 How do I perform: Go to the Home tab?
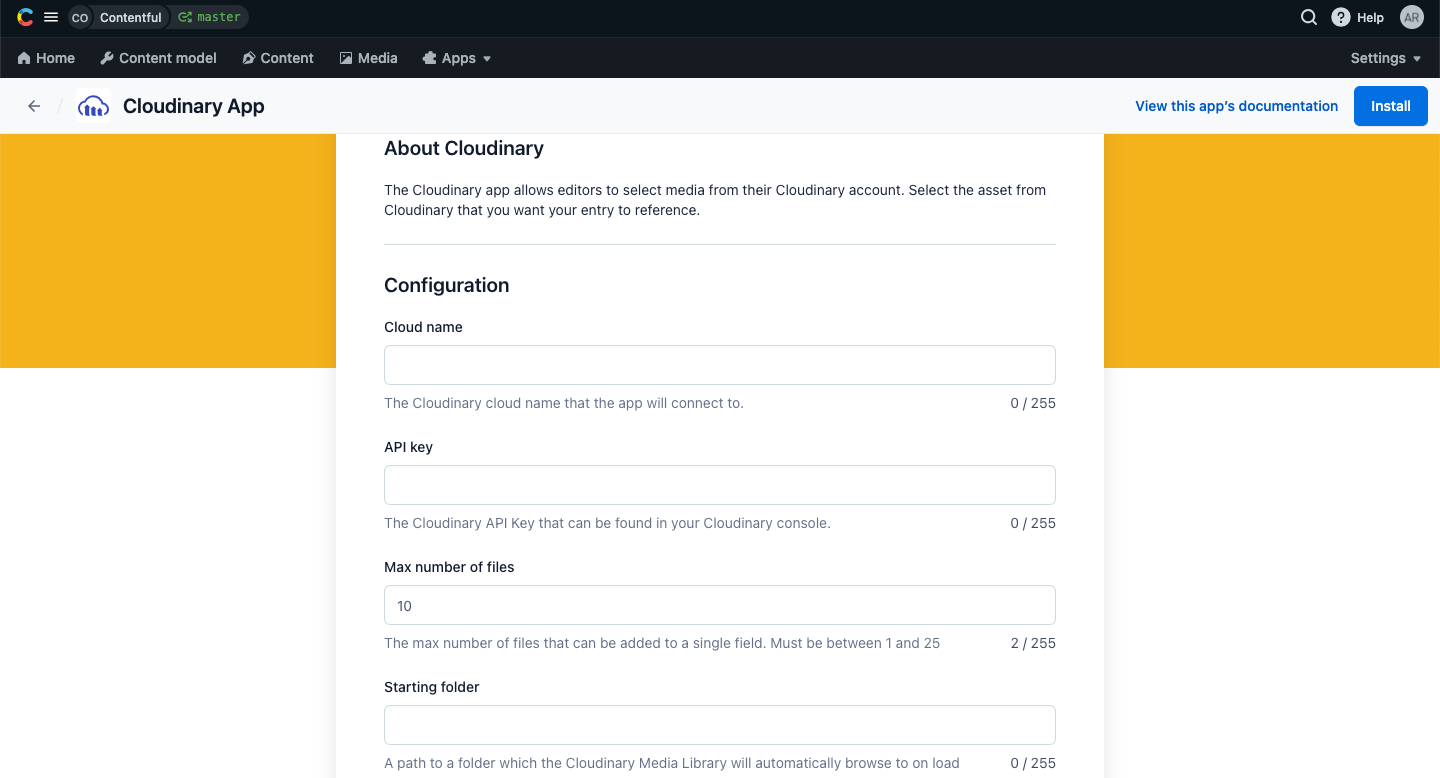coord(46,58)
